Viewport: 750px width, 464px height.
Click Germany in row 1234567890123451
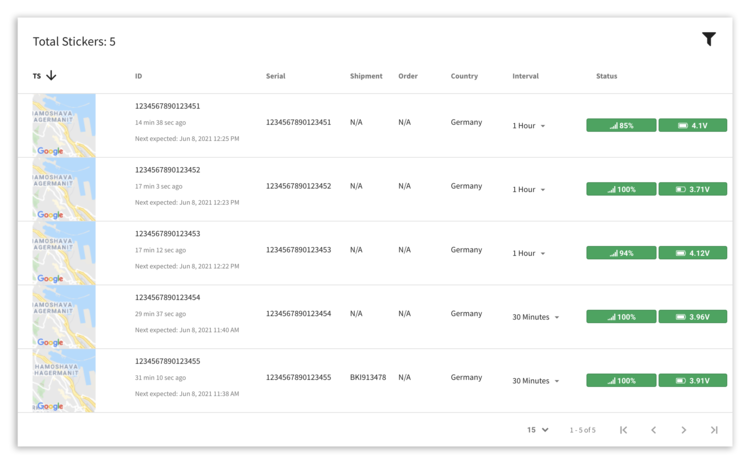[466, 122]
